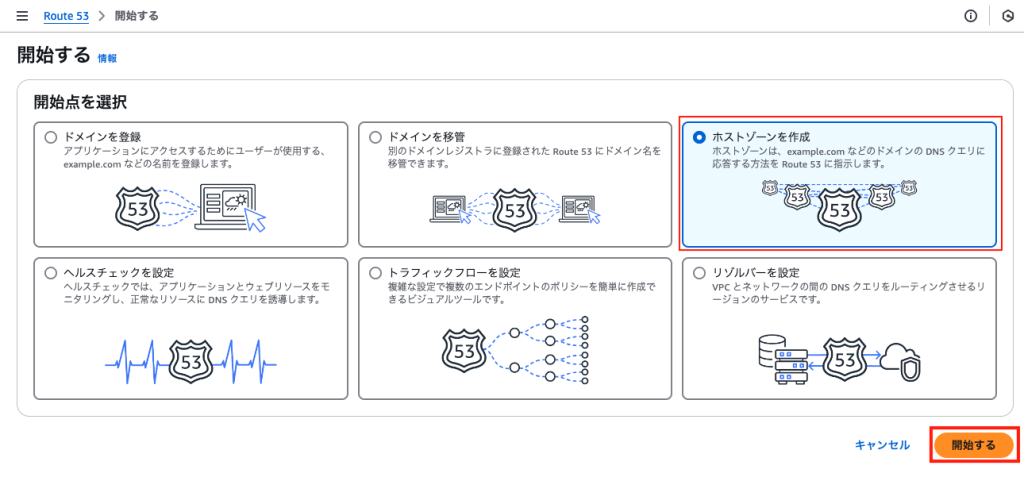This screenshot has height=477, width=1024.
Task: Select the ヘルスチェックを設定 radio button
Action: click(50, 273)
